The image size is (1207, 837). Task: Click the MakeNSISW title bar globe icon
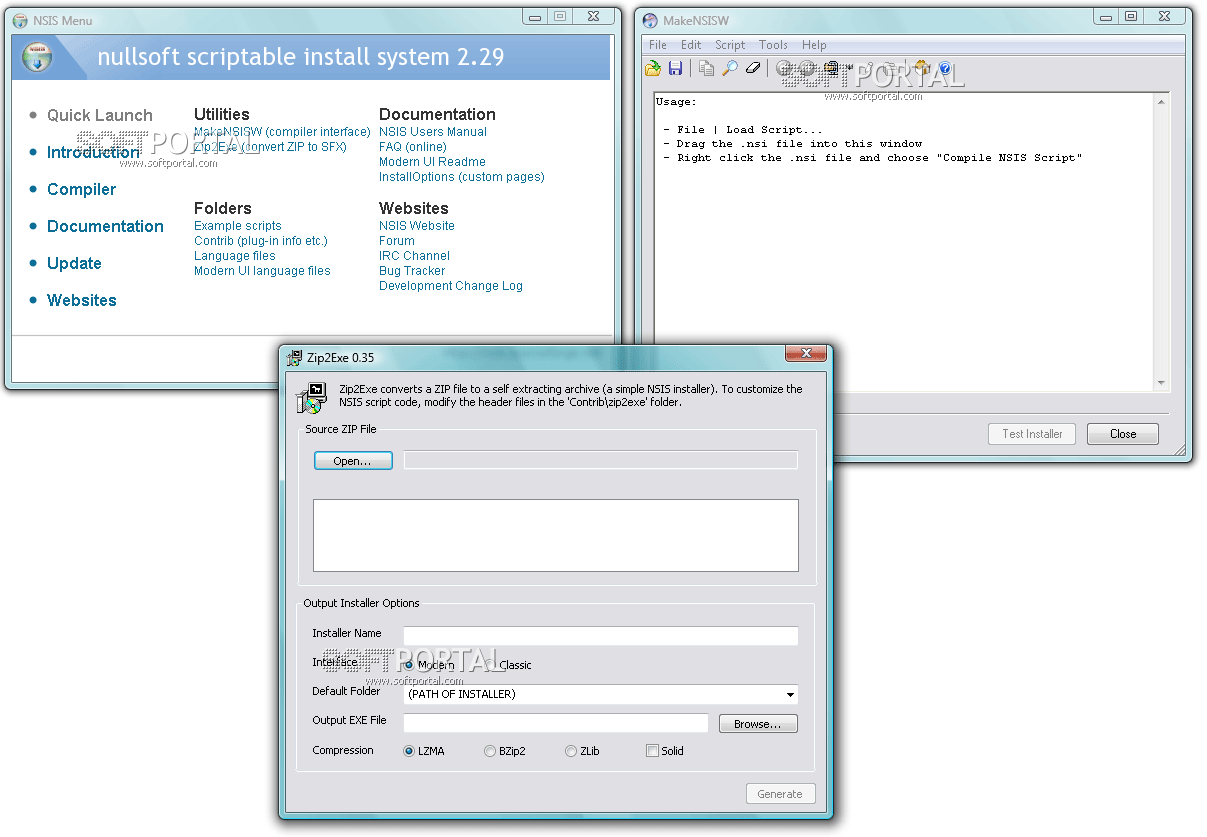coord(648,19)
